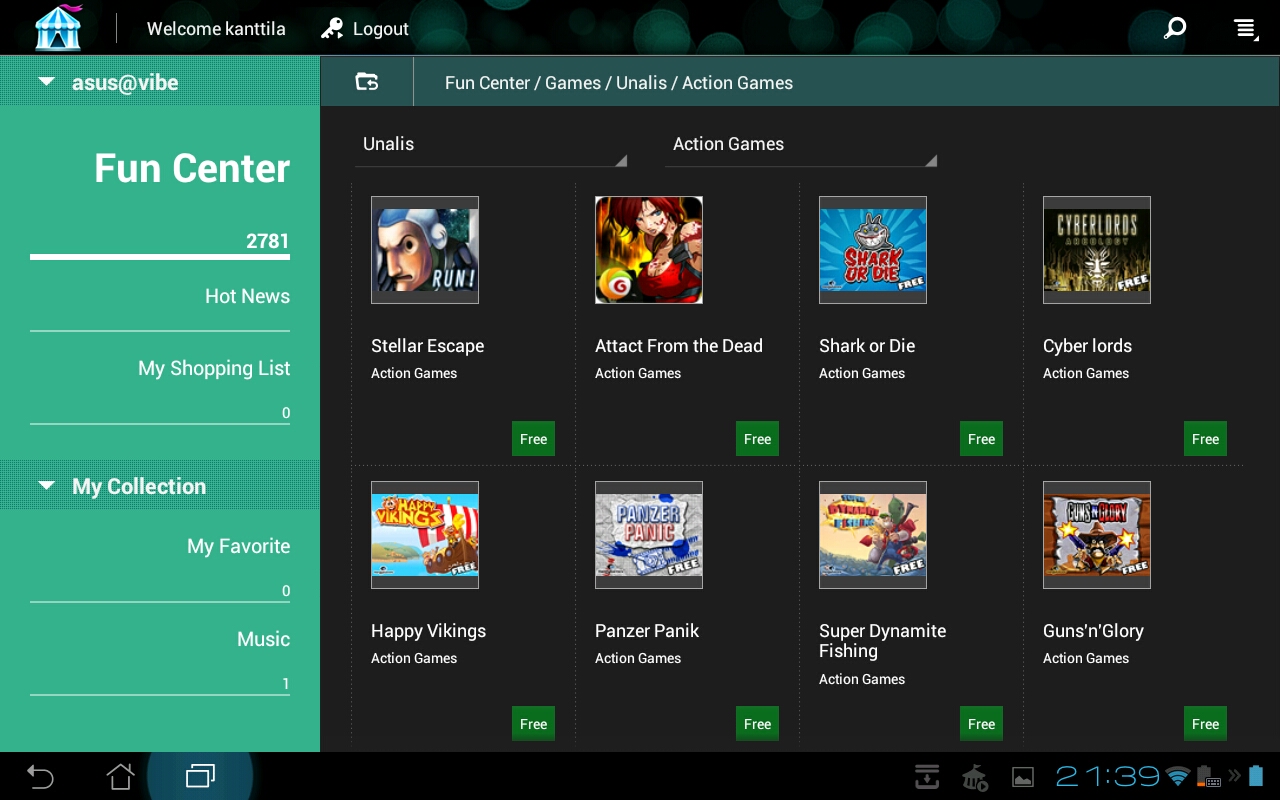This screenshot has height=800, width=1280.
Task: Open the recent apps button
Action: click(x=200, y=776)
